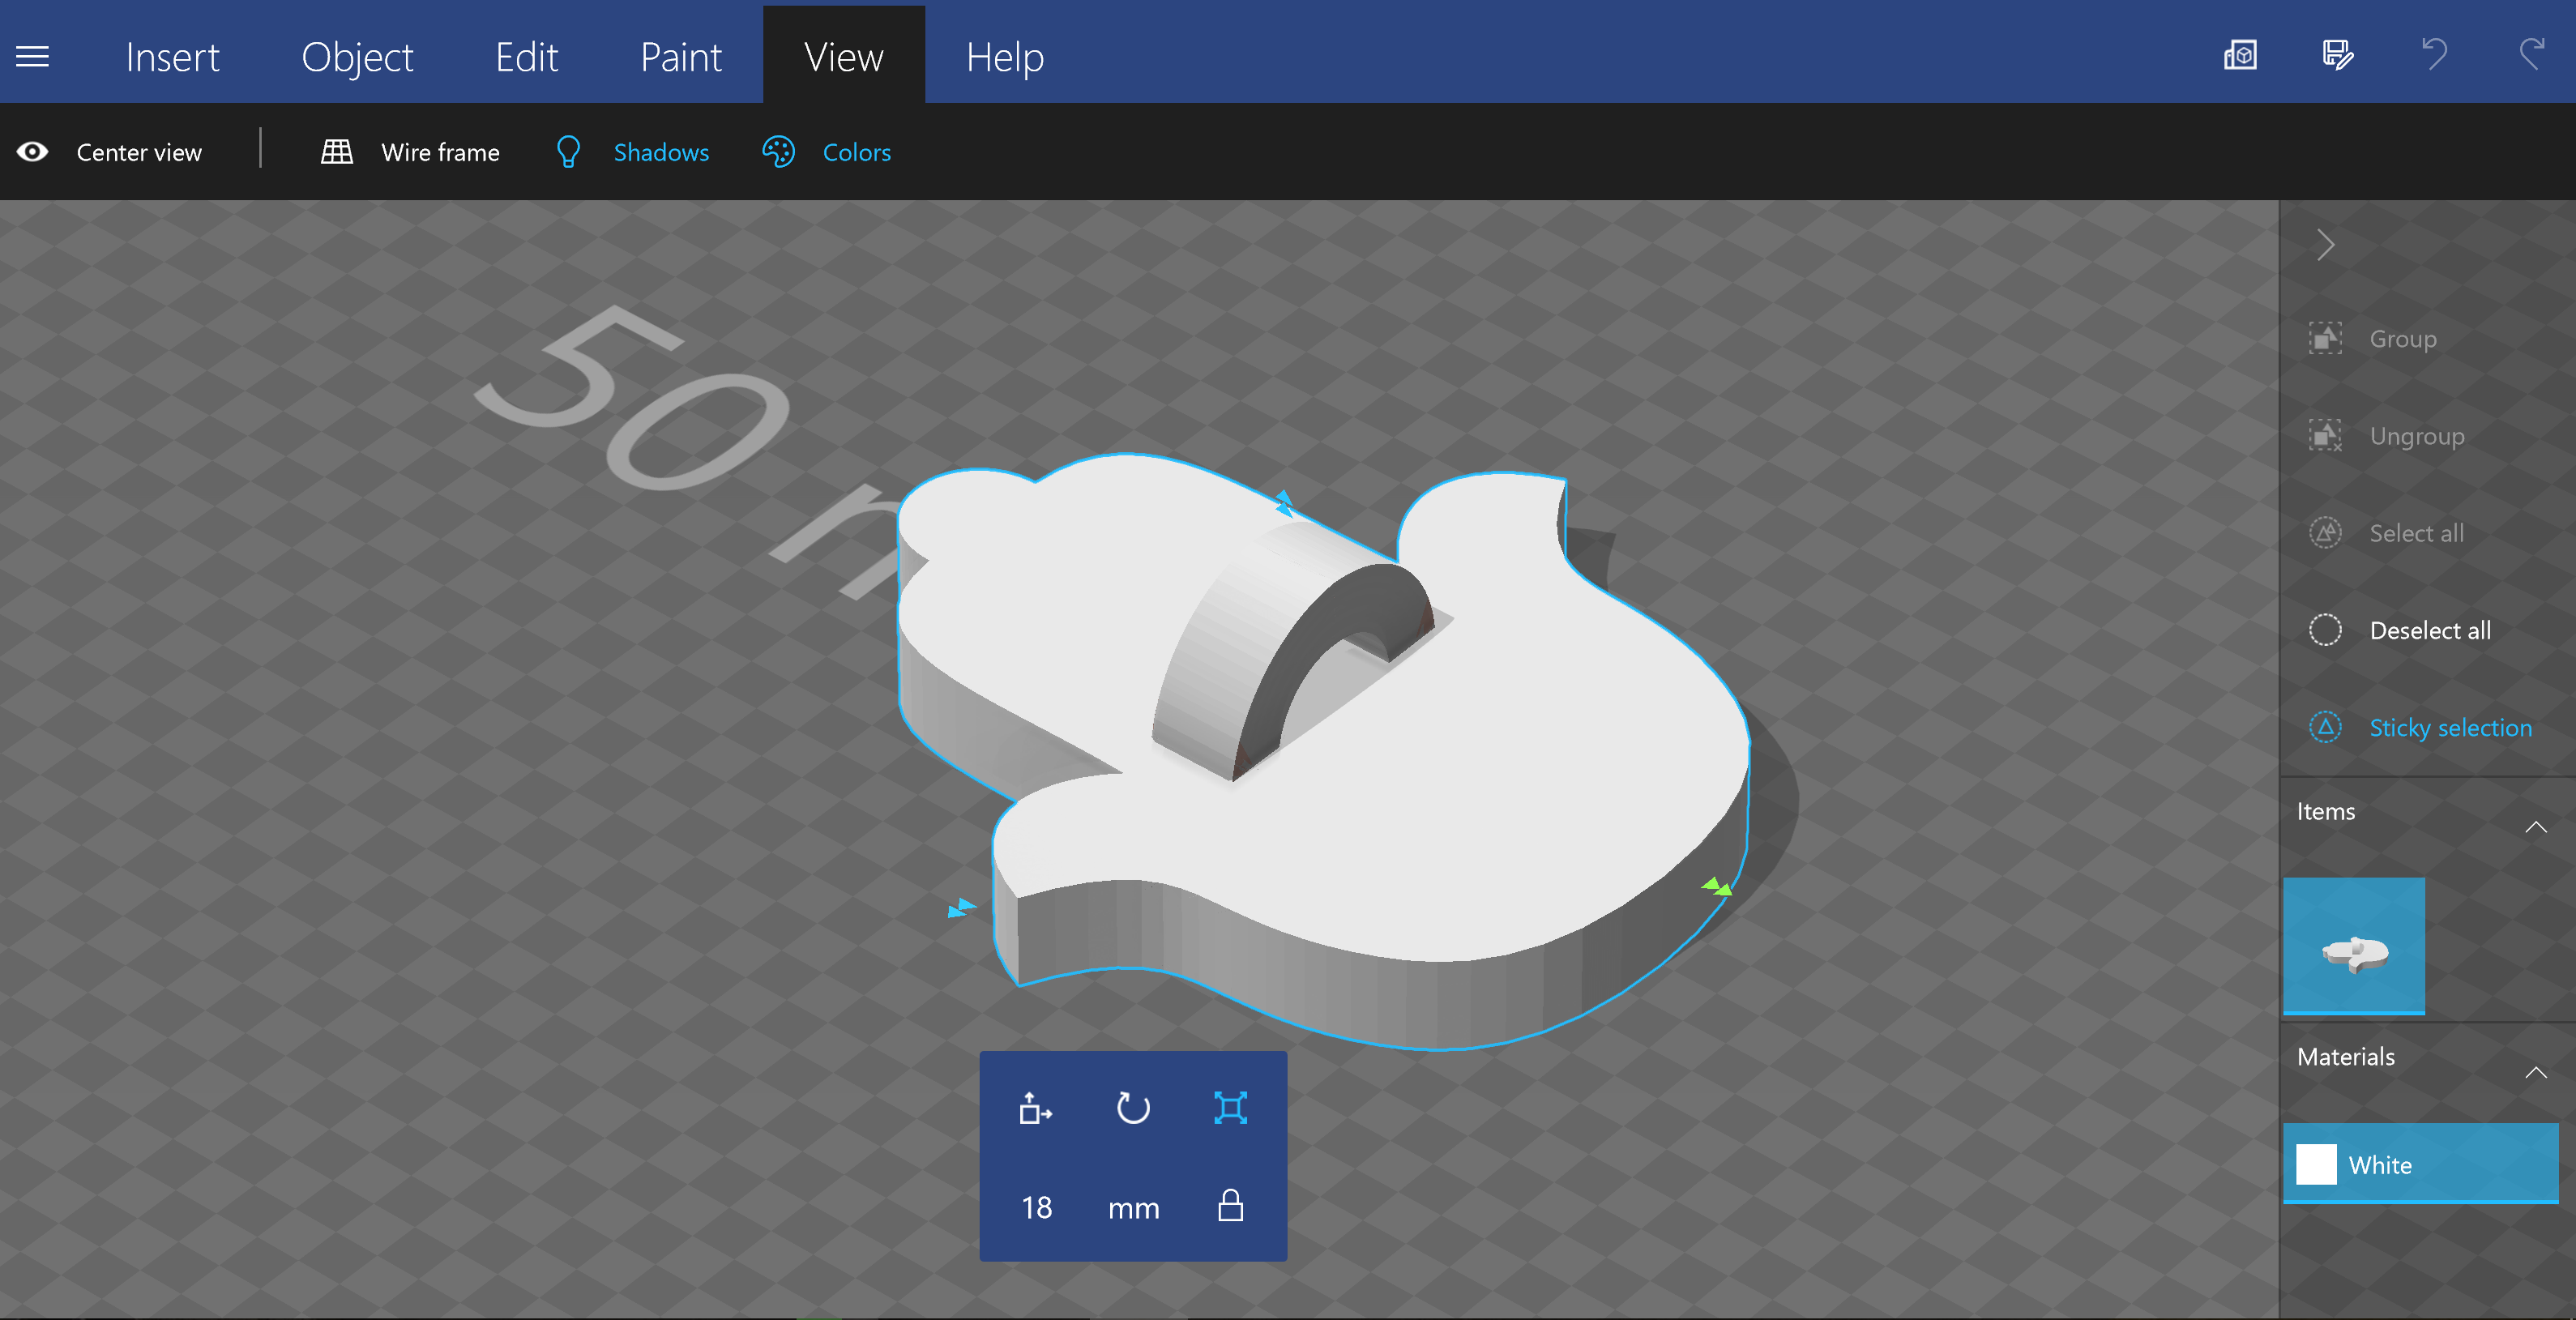Change the mm units selector
This screenshot has height=1320, width=2576.
tap(1133, 1208)
